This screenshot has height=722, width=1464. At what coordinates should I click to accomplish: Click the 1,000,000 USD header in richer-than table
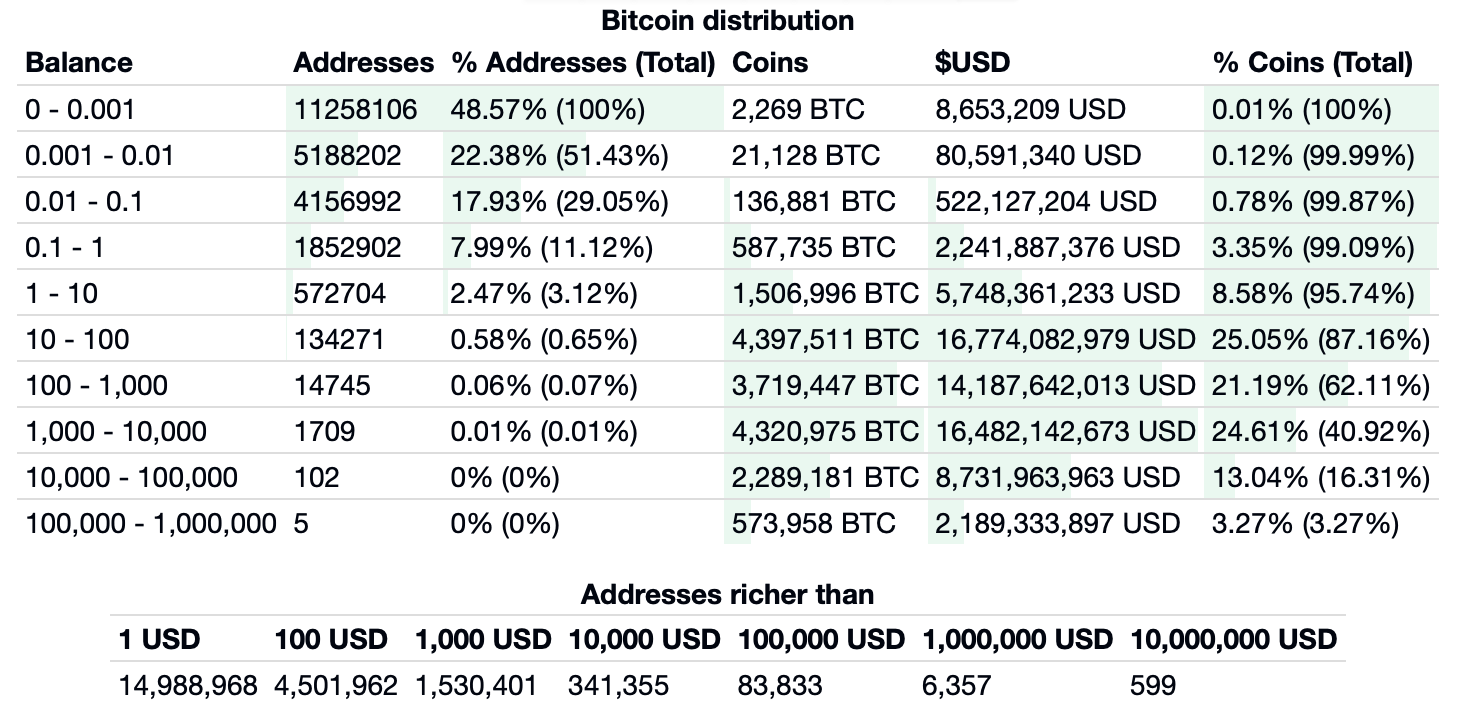(1017, 640)
